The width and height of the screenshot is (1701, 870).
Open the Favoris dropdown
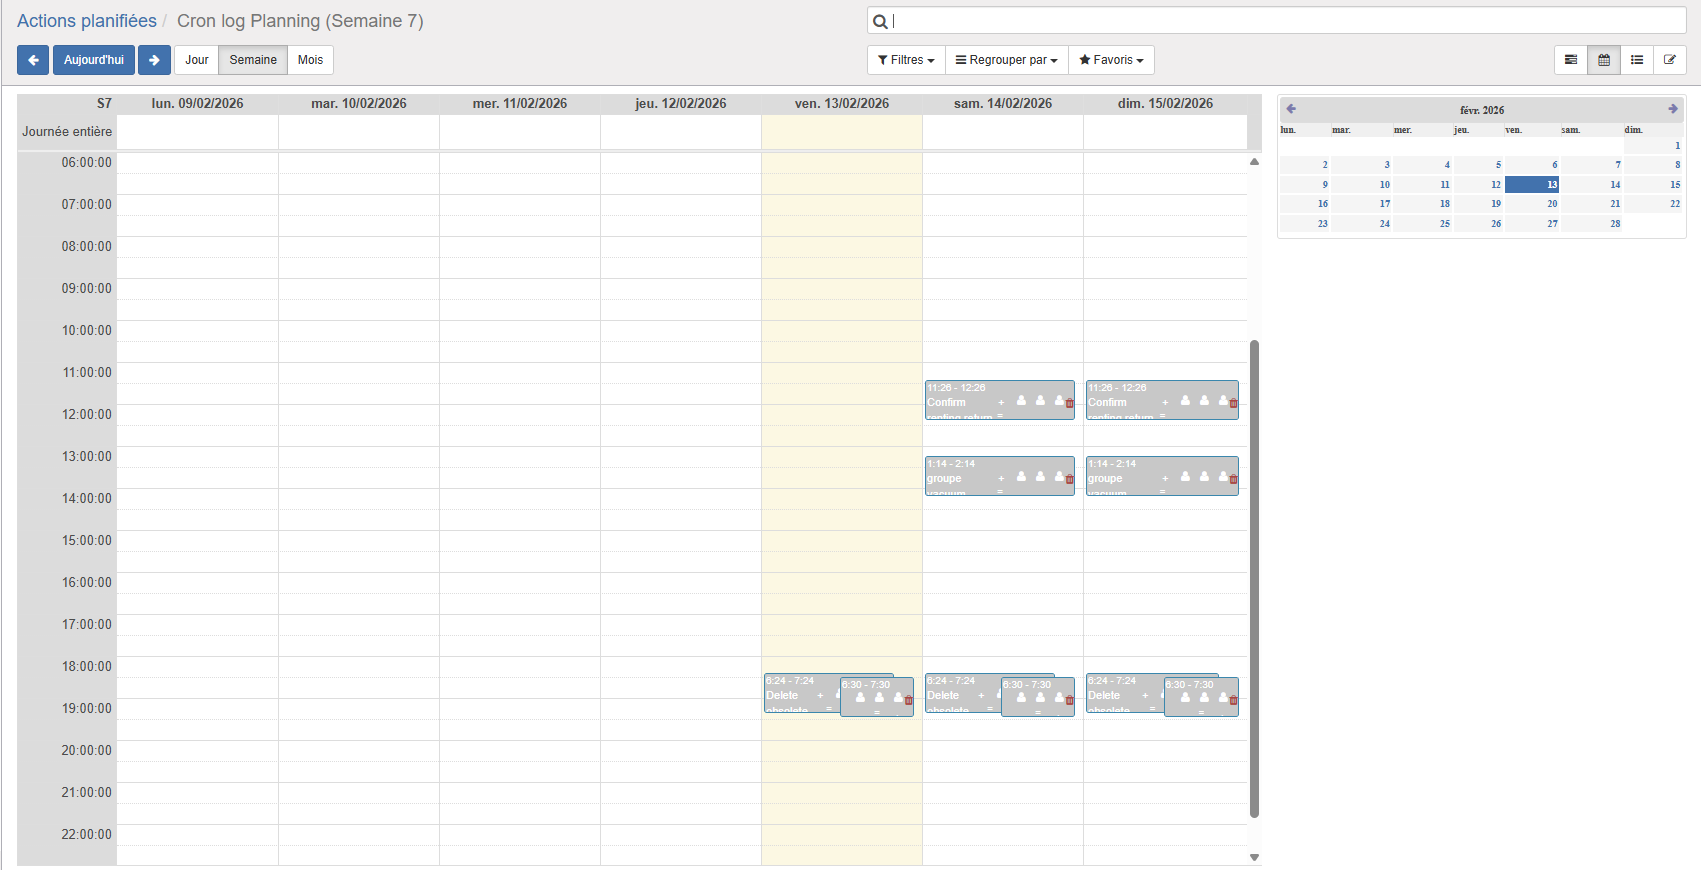pos(1111,60)
